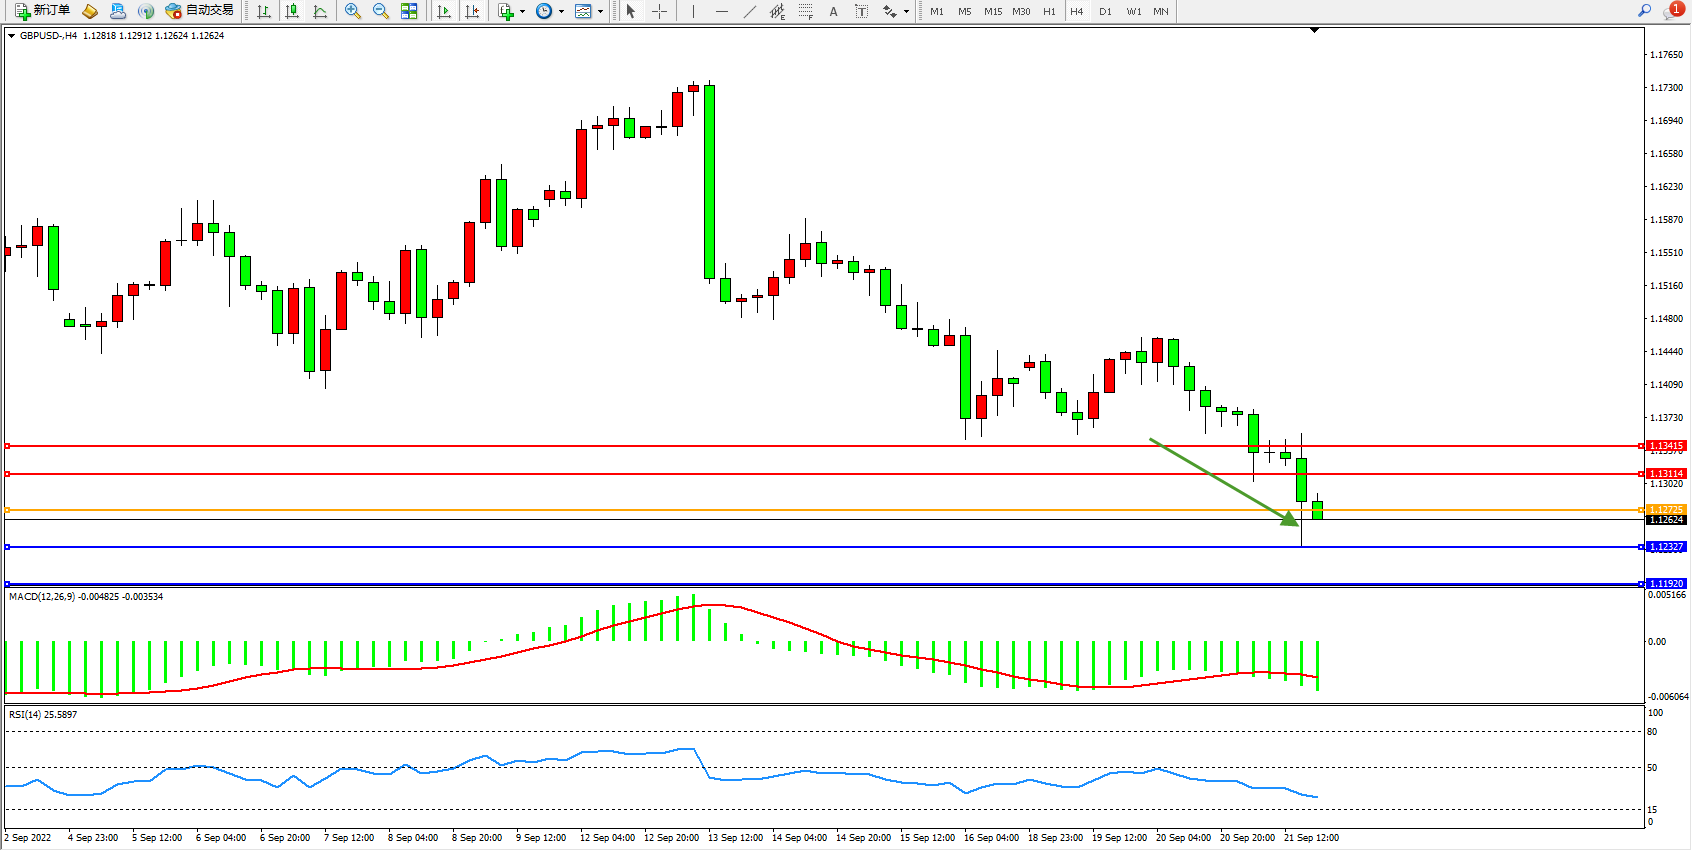
Task: Click the New Order (新订单) button
Action: (42, 11)
